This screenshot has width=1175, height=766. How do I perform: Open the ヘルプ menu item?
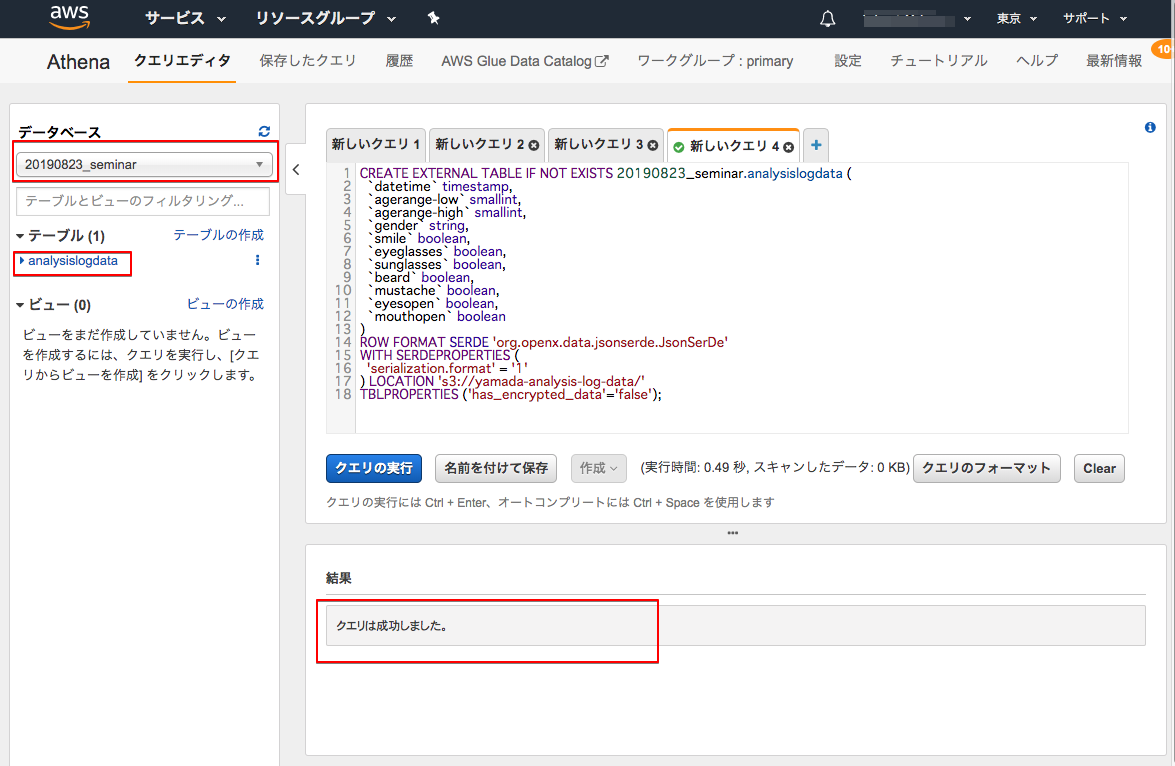point(1037,61)
